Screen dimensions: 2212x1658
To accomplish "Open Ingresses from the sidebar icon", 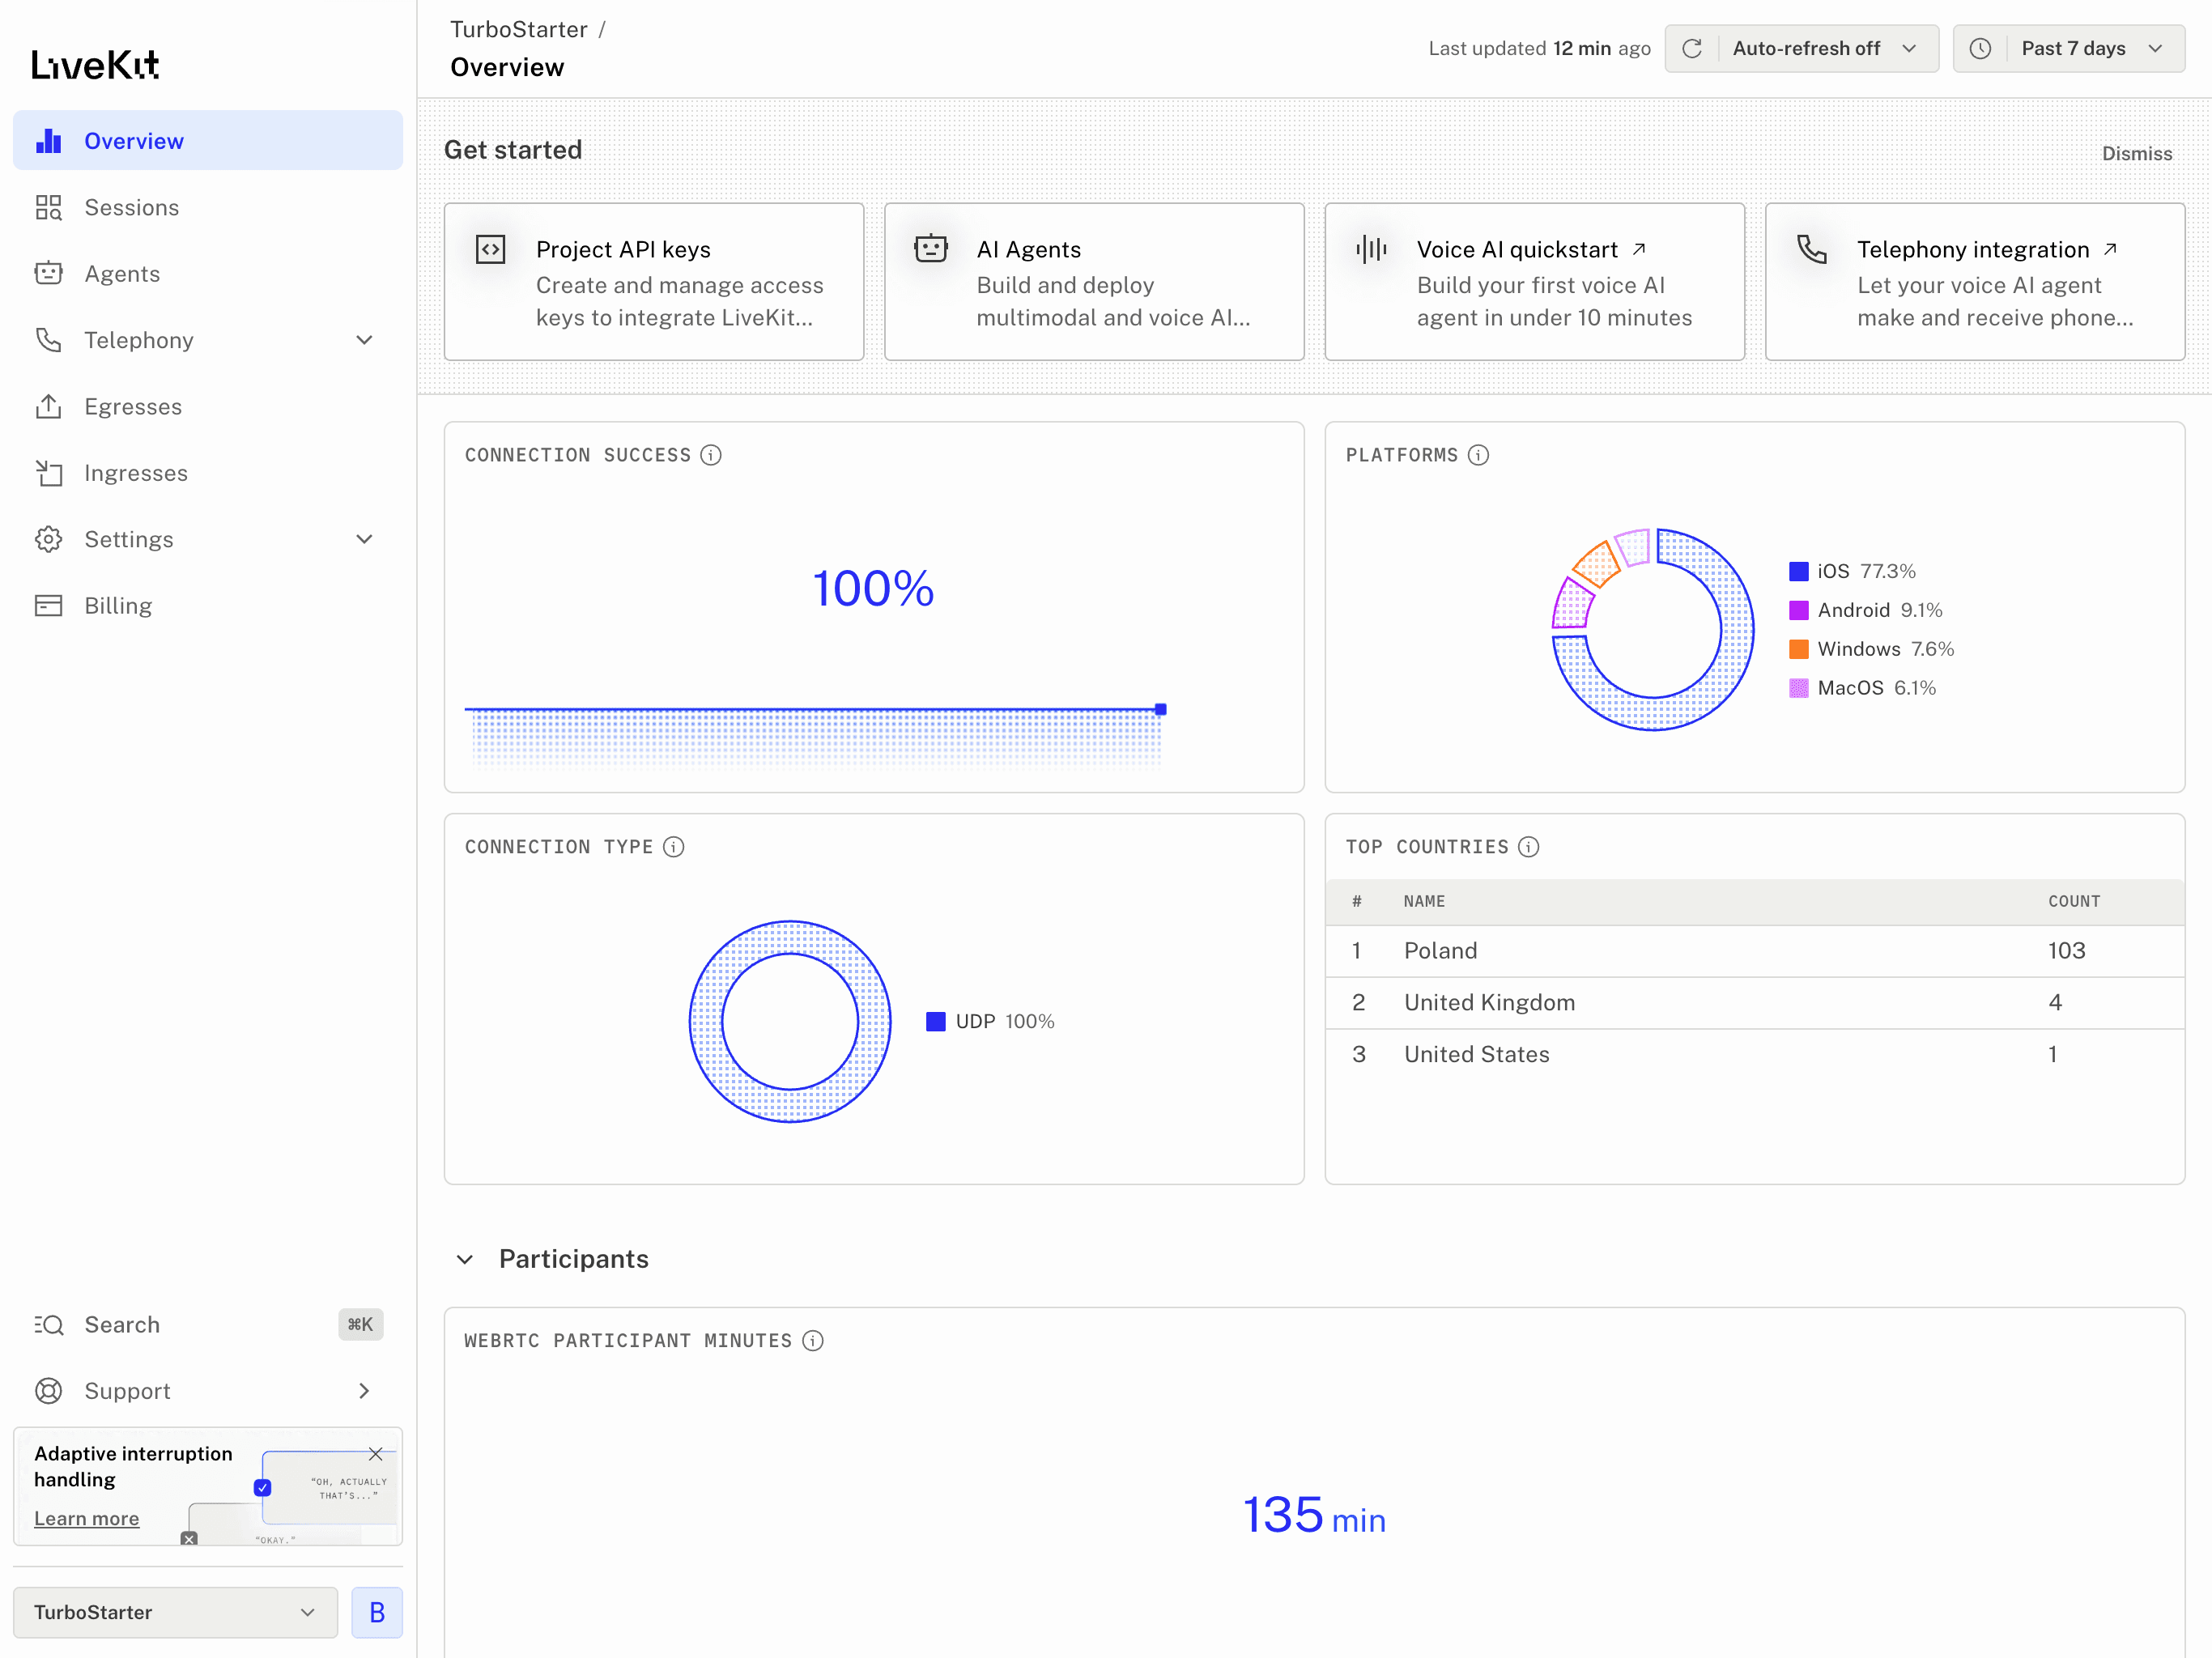I will pos(49,472).
